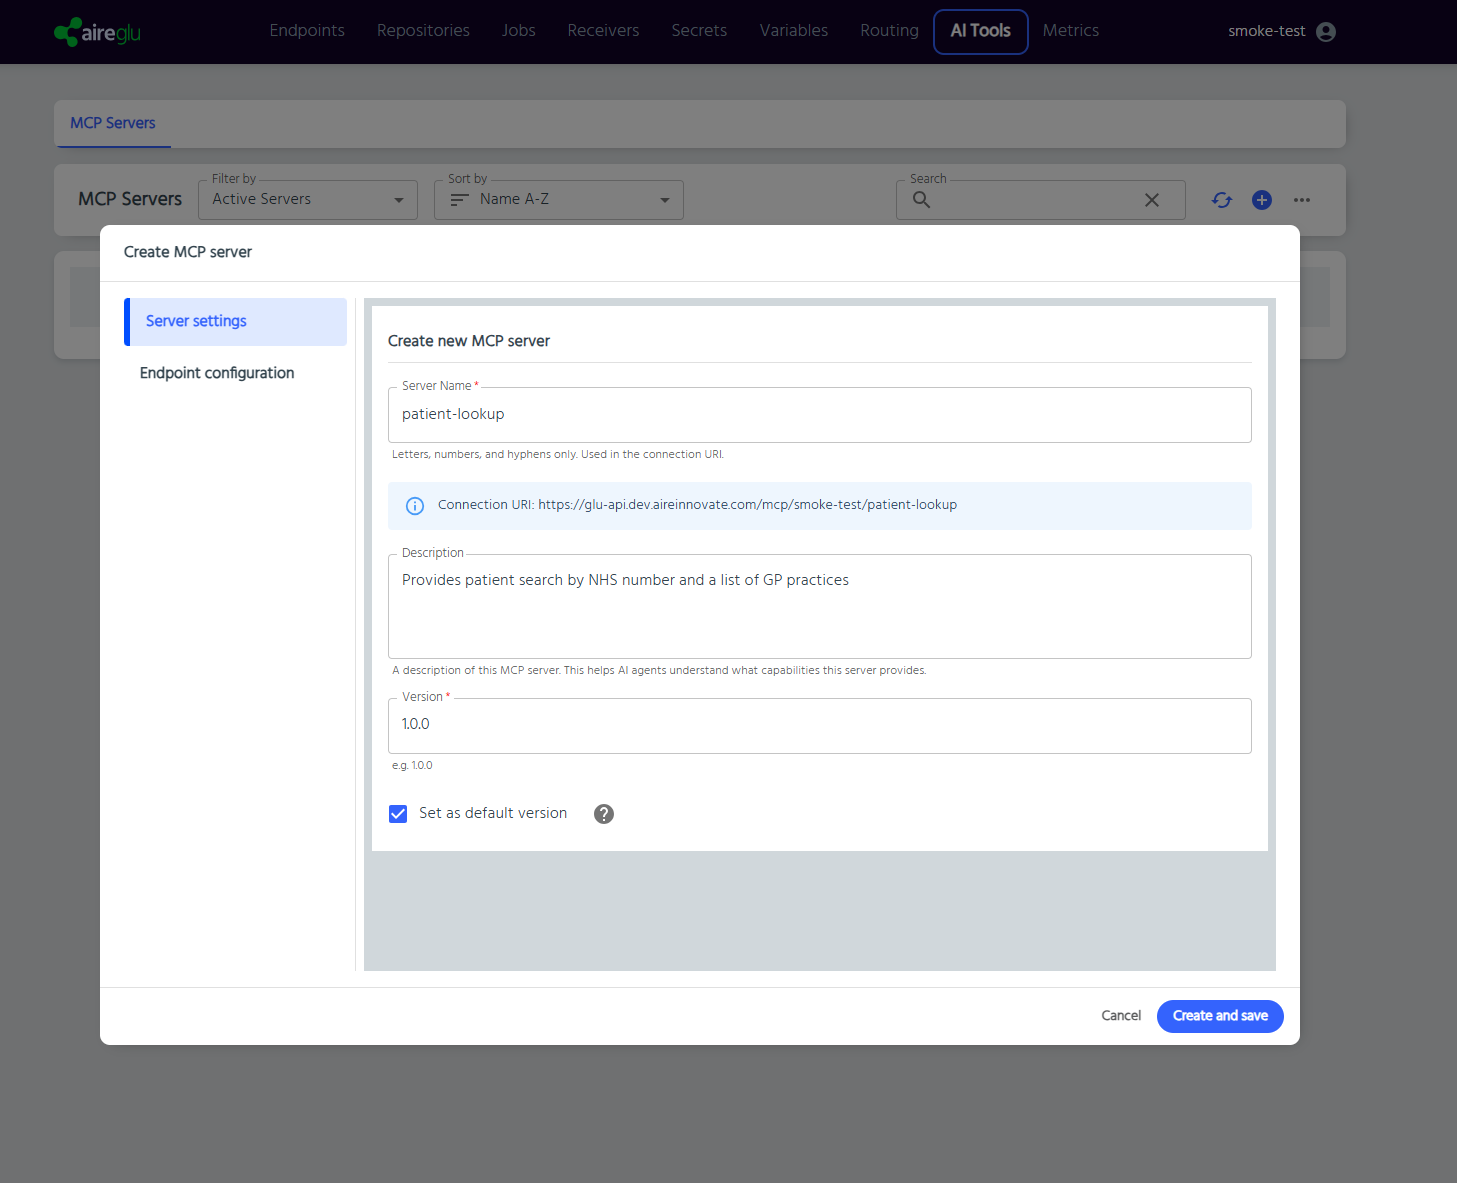The image size is (1457, 1183).
Task: Uncheck Set as default version checkbox
Action: click(x=398, y=814)
